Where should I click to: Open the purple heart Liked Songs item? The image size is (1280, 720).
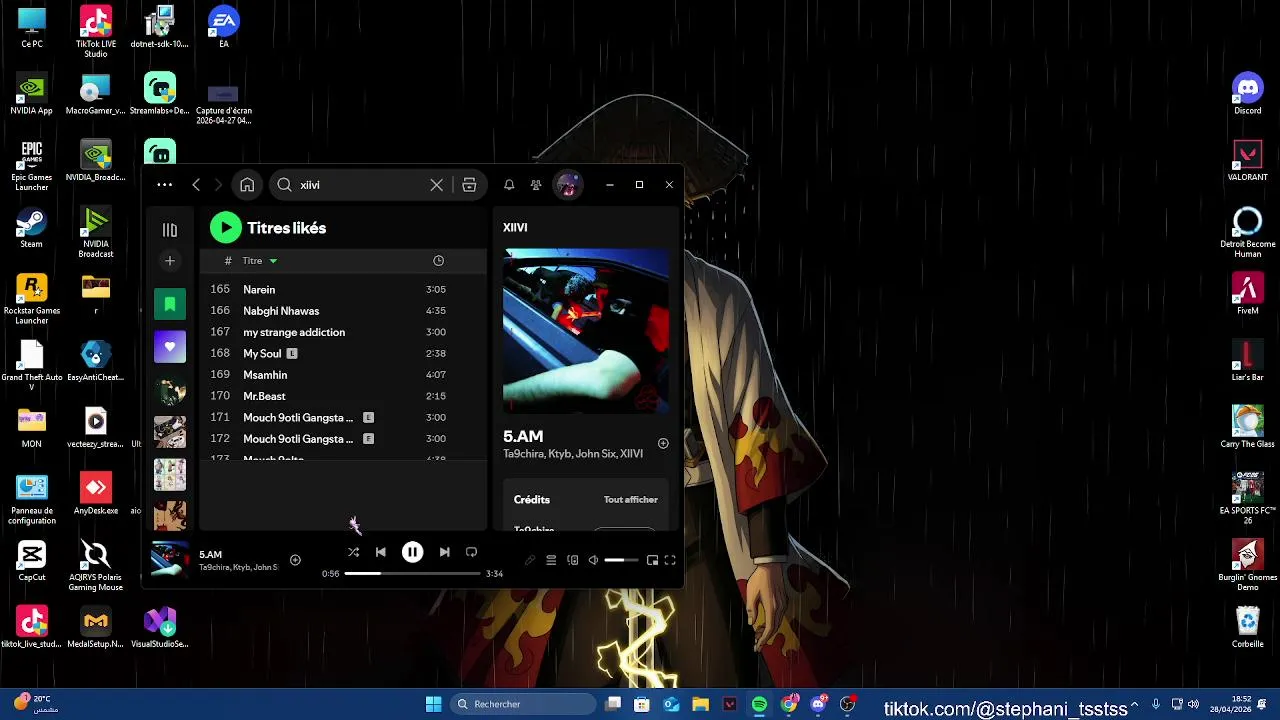(x=170, y=347)
